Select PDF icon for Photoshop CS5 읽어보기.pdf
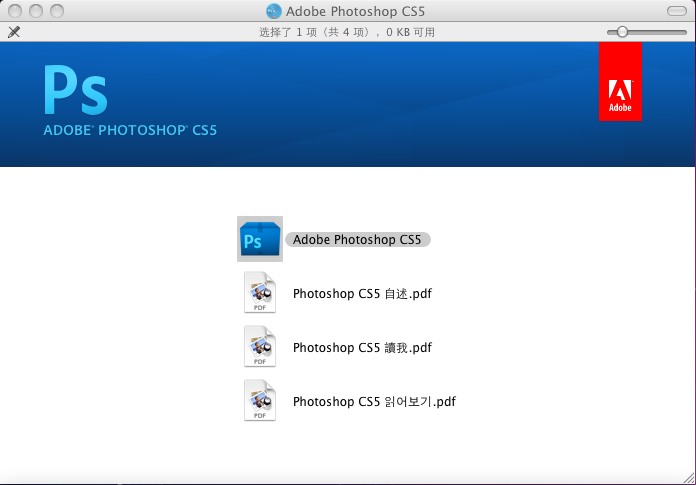 pyautogui.click(x=260, y=401)
